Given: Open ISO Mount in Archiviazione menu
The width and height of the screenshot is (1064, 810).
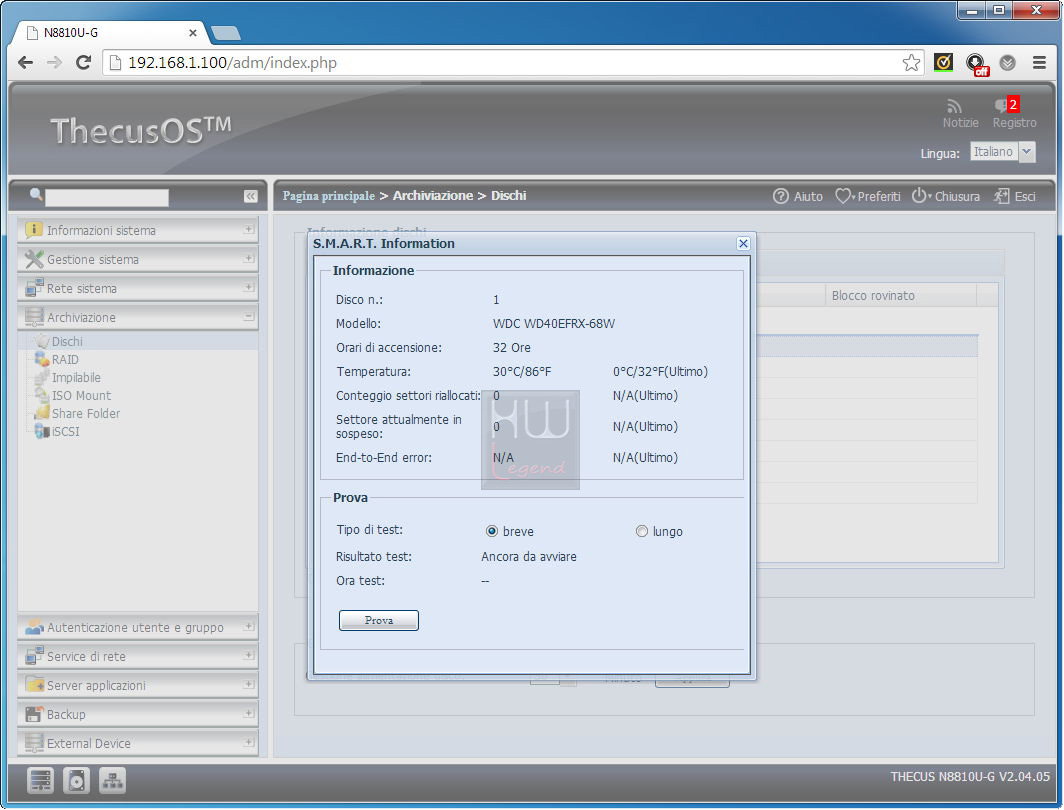Looking at the screenshot, I should (x=81, y=396).
